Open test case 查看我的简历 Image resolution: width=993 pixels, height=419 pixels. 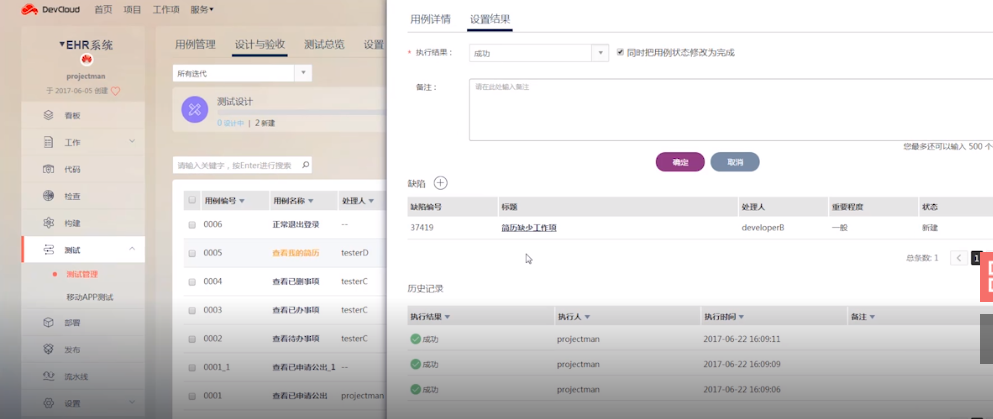[x=296, y=253]
